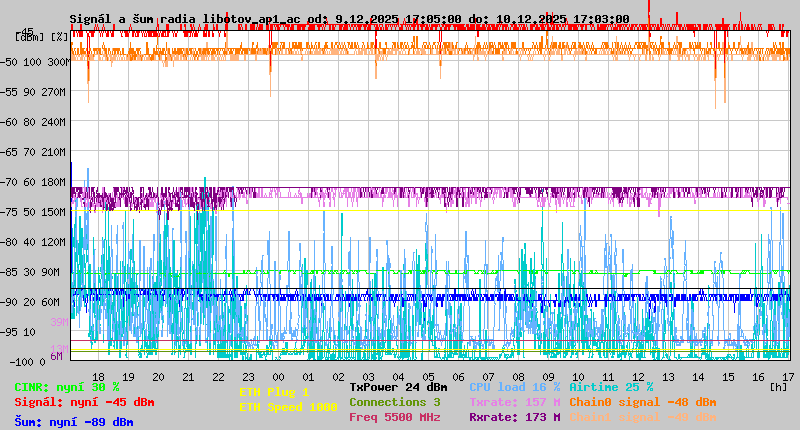
Task: Click the purple '6M' rate marker label
Action: (x=56, y=356)
